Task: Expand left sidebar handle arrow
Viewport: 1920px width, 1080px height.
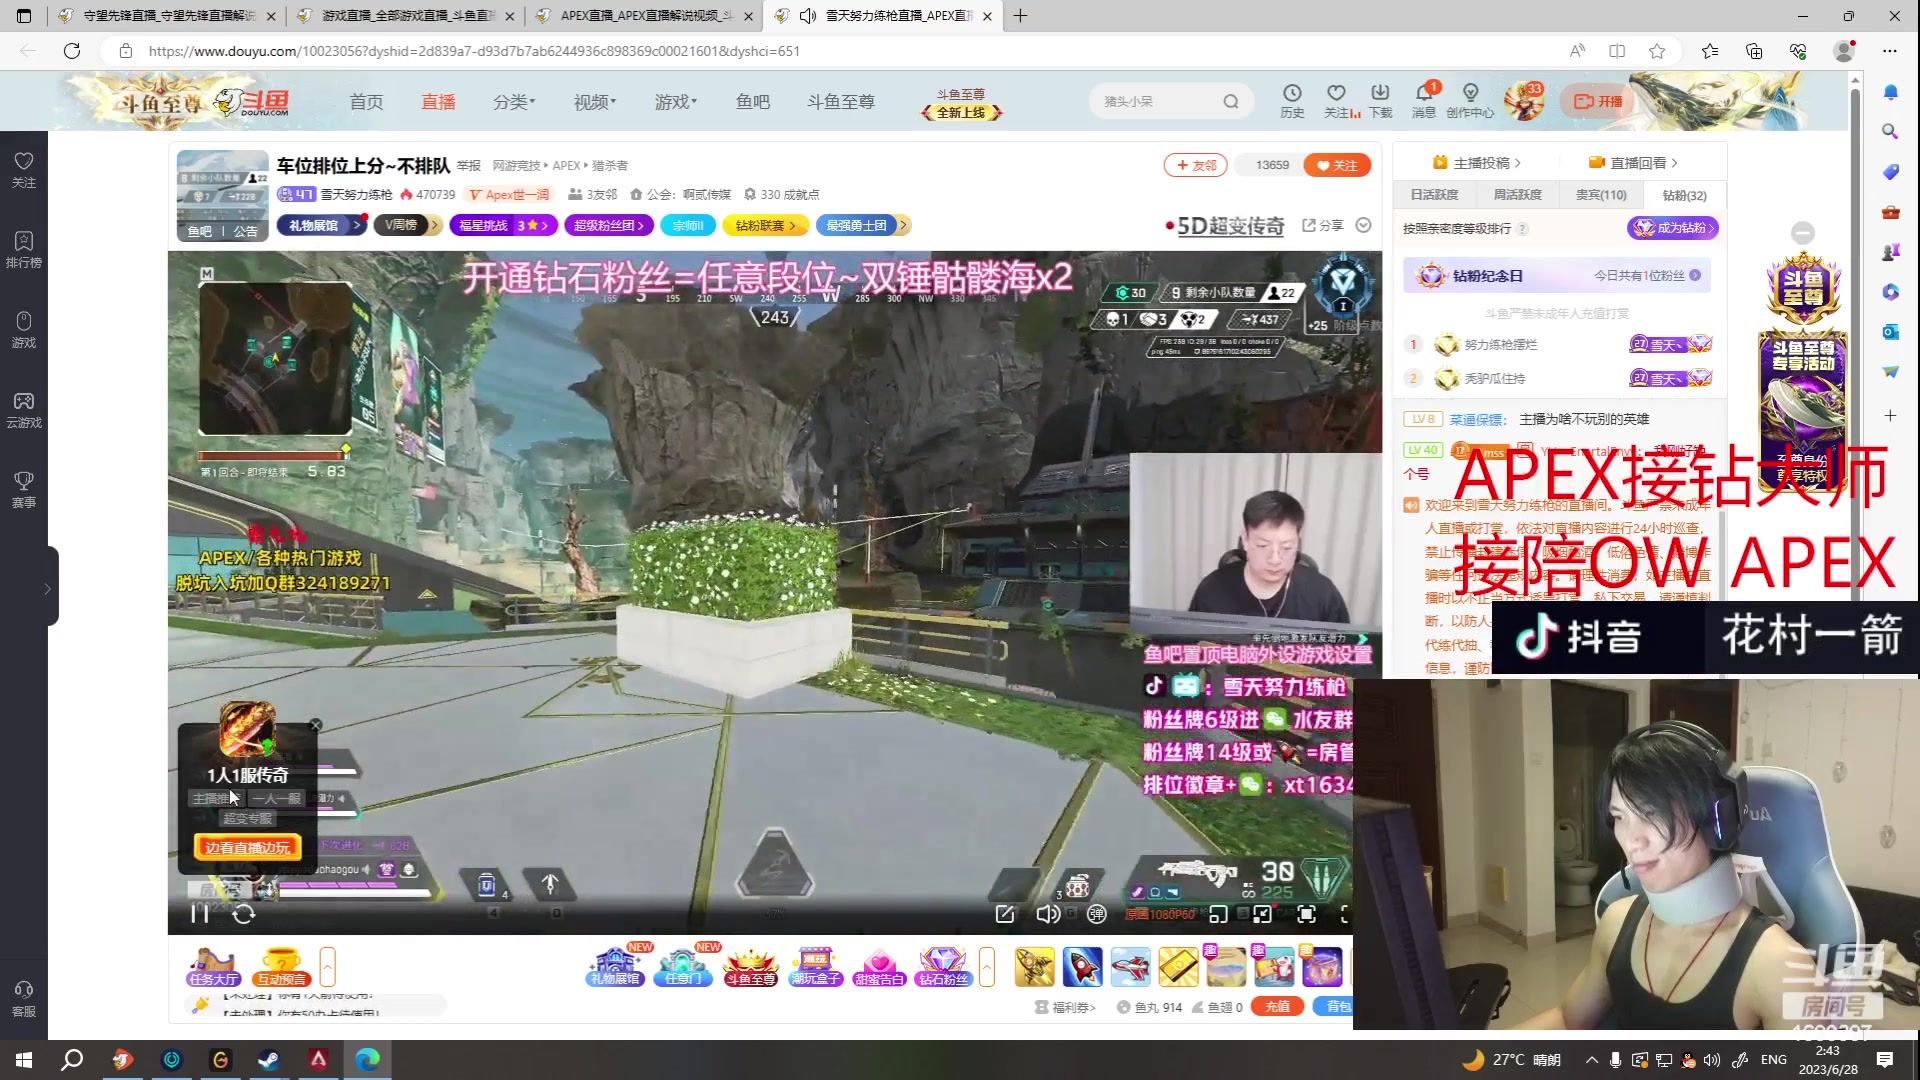Action: point(48,589)
